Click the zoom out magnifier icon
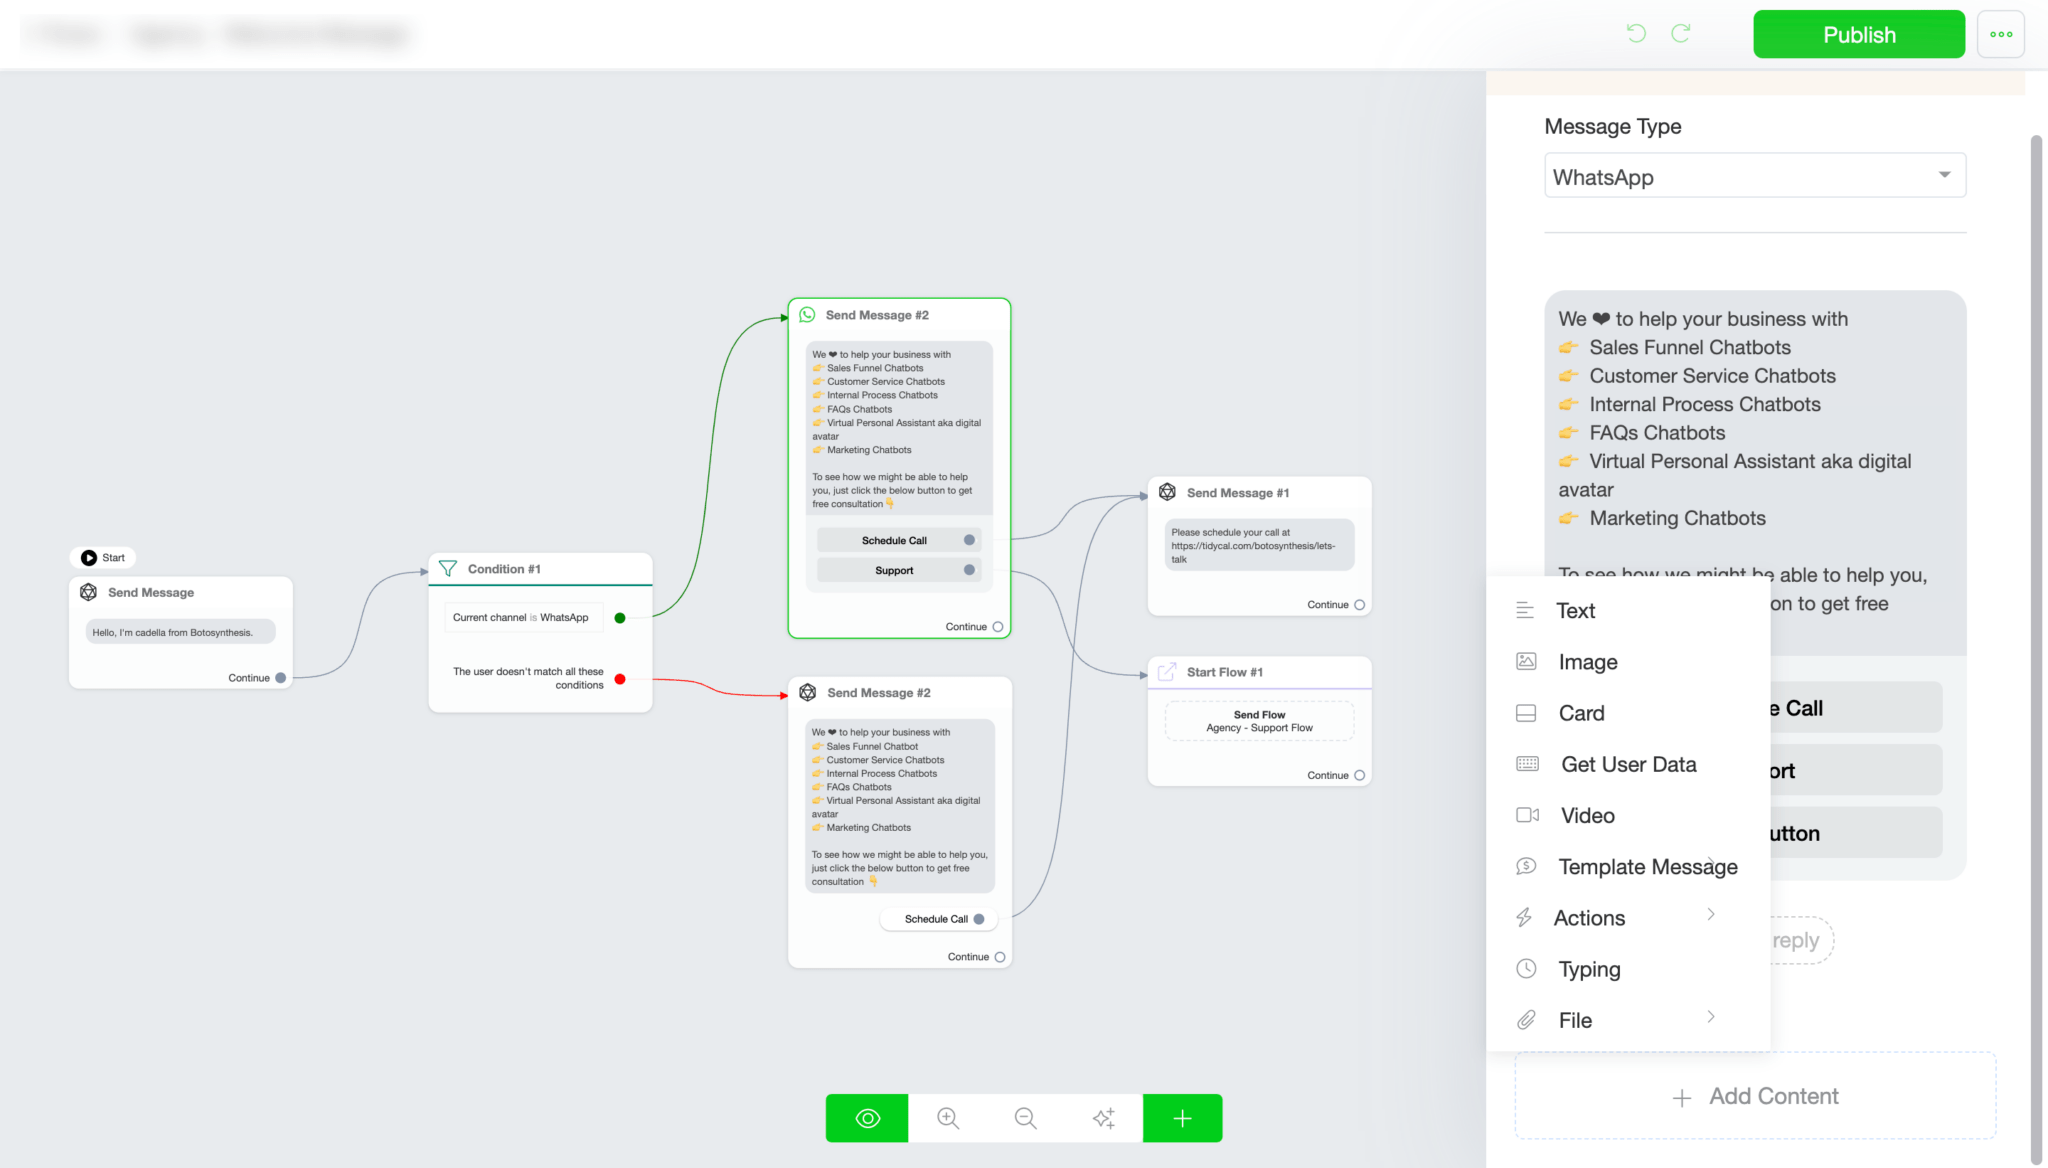 [x=1025, y=1118]
